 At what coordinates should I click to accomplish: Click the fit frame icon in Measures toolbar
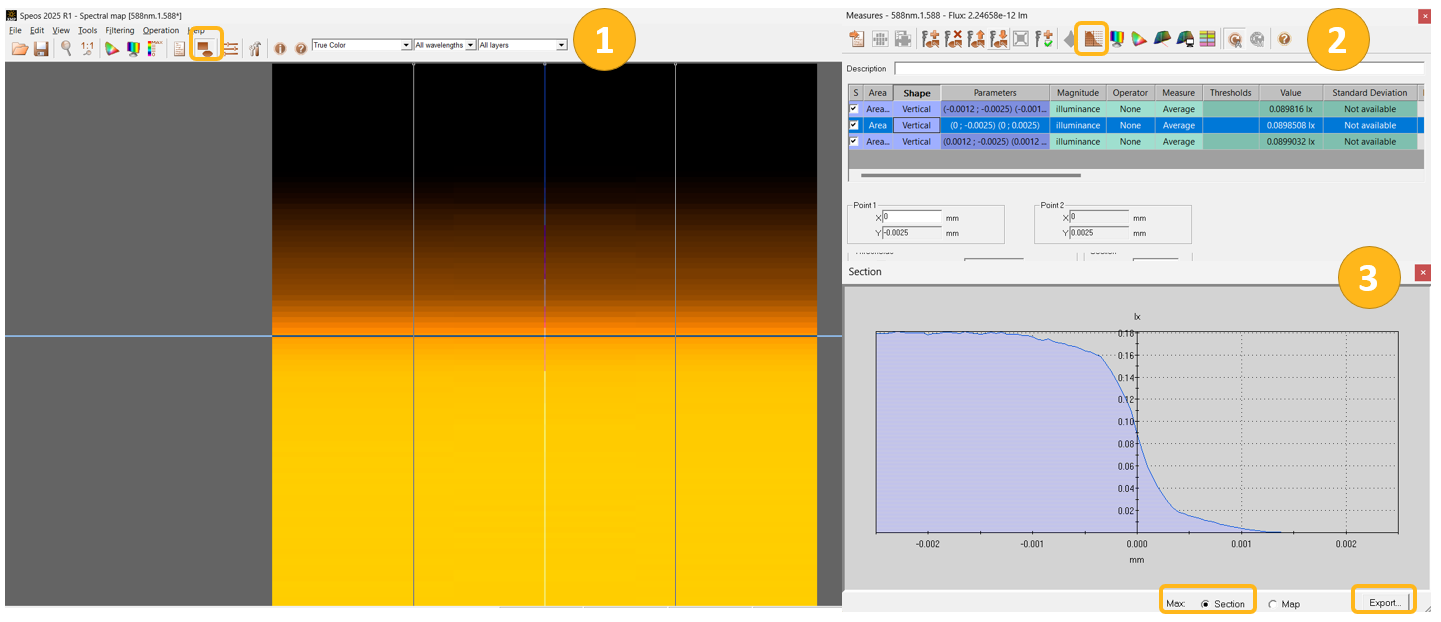click(1020, 39)
